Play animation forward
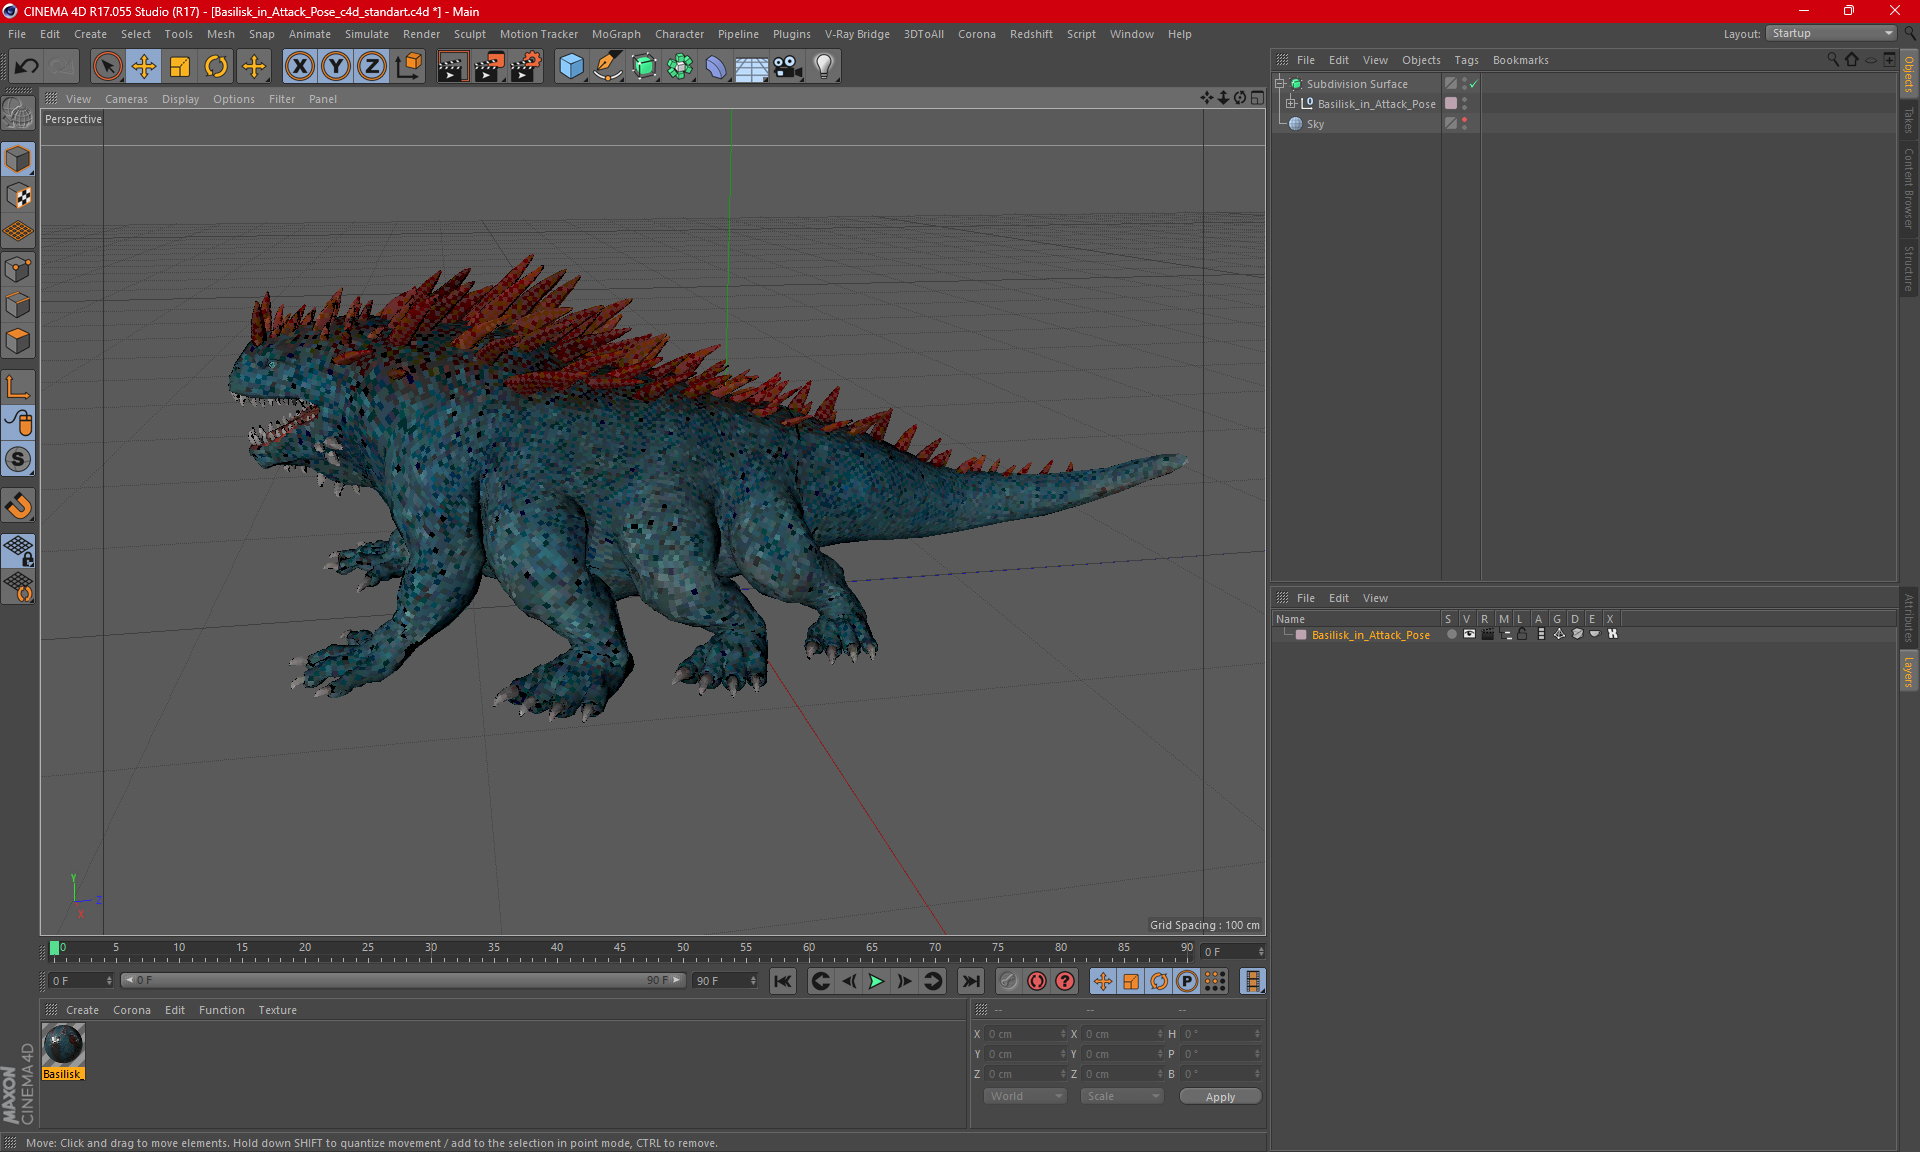1920x1152 pixels. click(x=876, y=981)
